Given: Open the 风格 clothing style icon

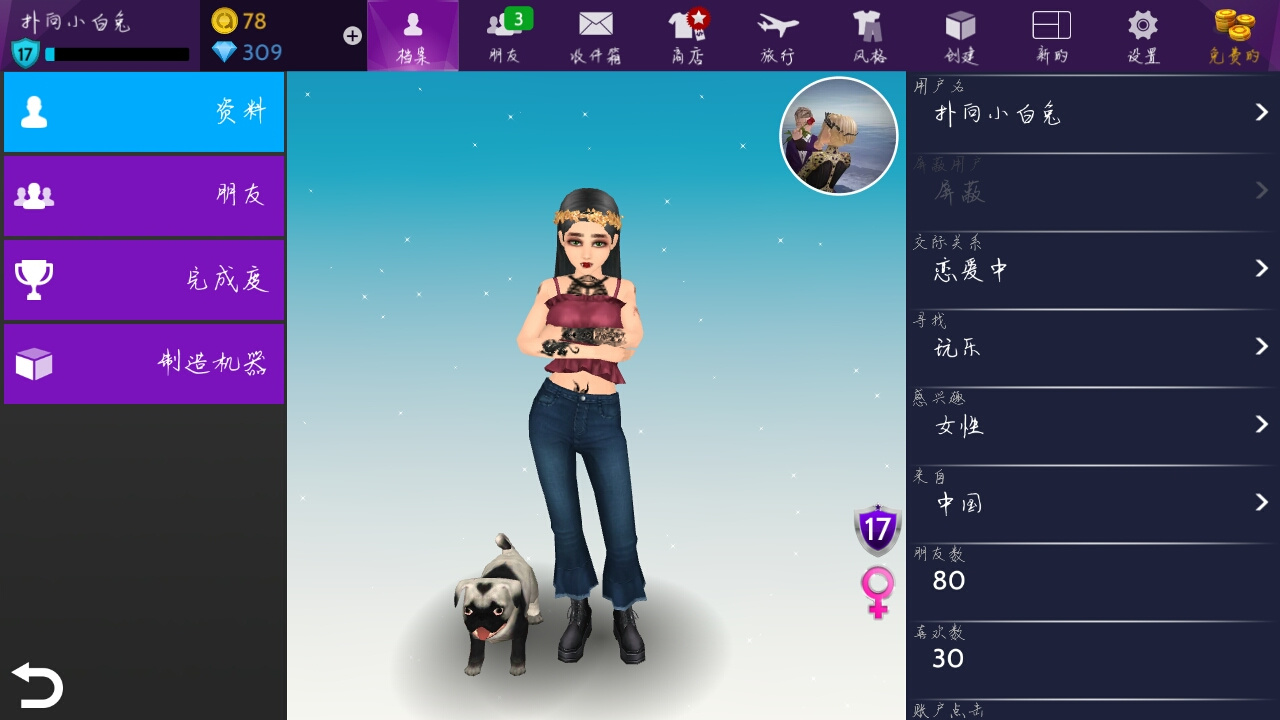Looking at the screenshot, I should click(x=868, y=35).
